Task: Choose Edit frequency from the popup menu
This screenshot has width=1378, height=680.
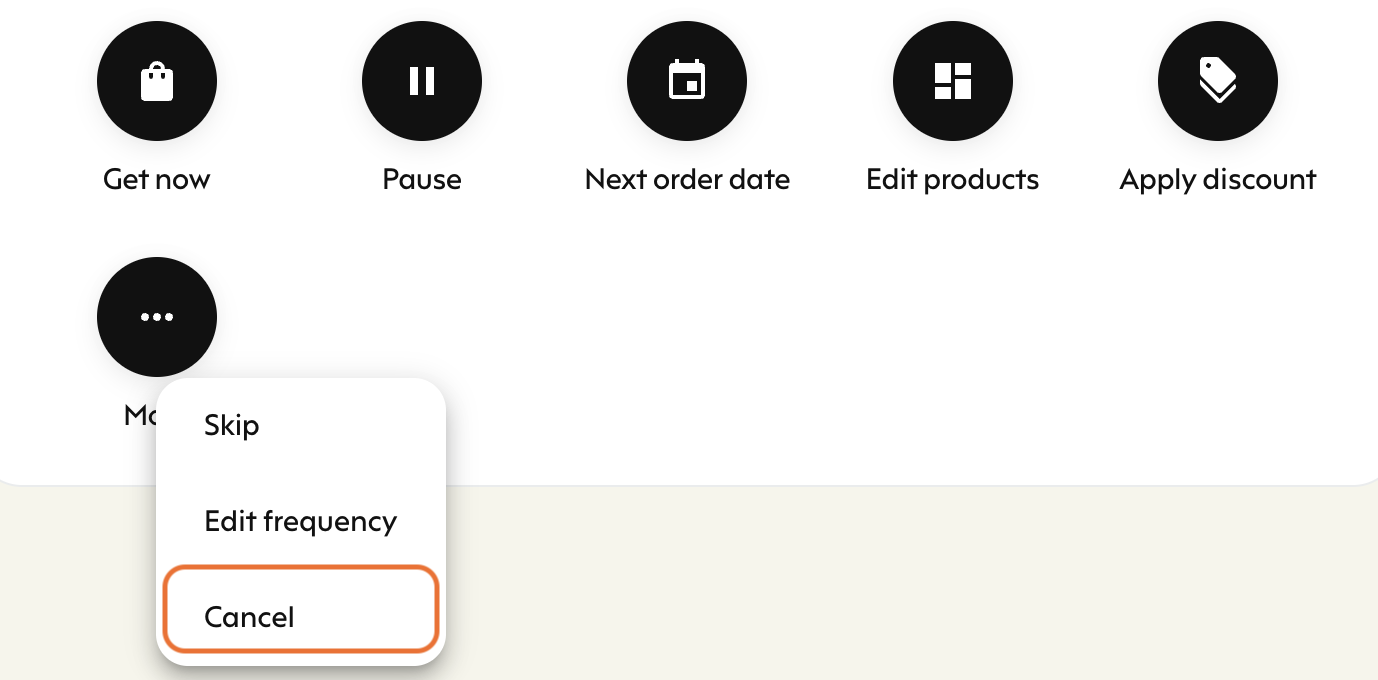Action: coord(301,521)
